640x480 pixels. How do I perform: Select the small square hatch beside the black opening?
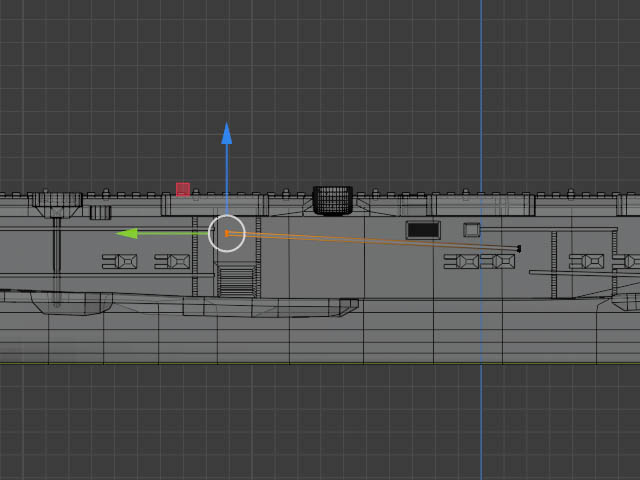(471, 230)
